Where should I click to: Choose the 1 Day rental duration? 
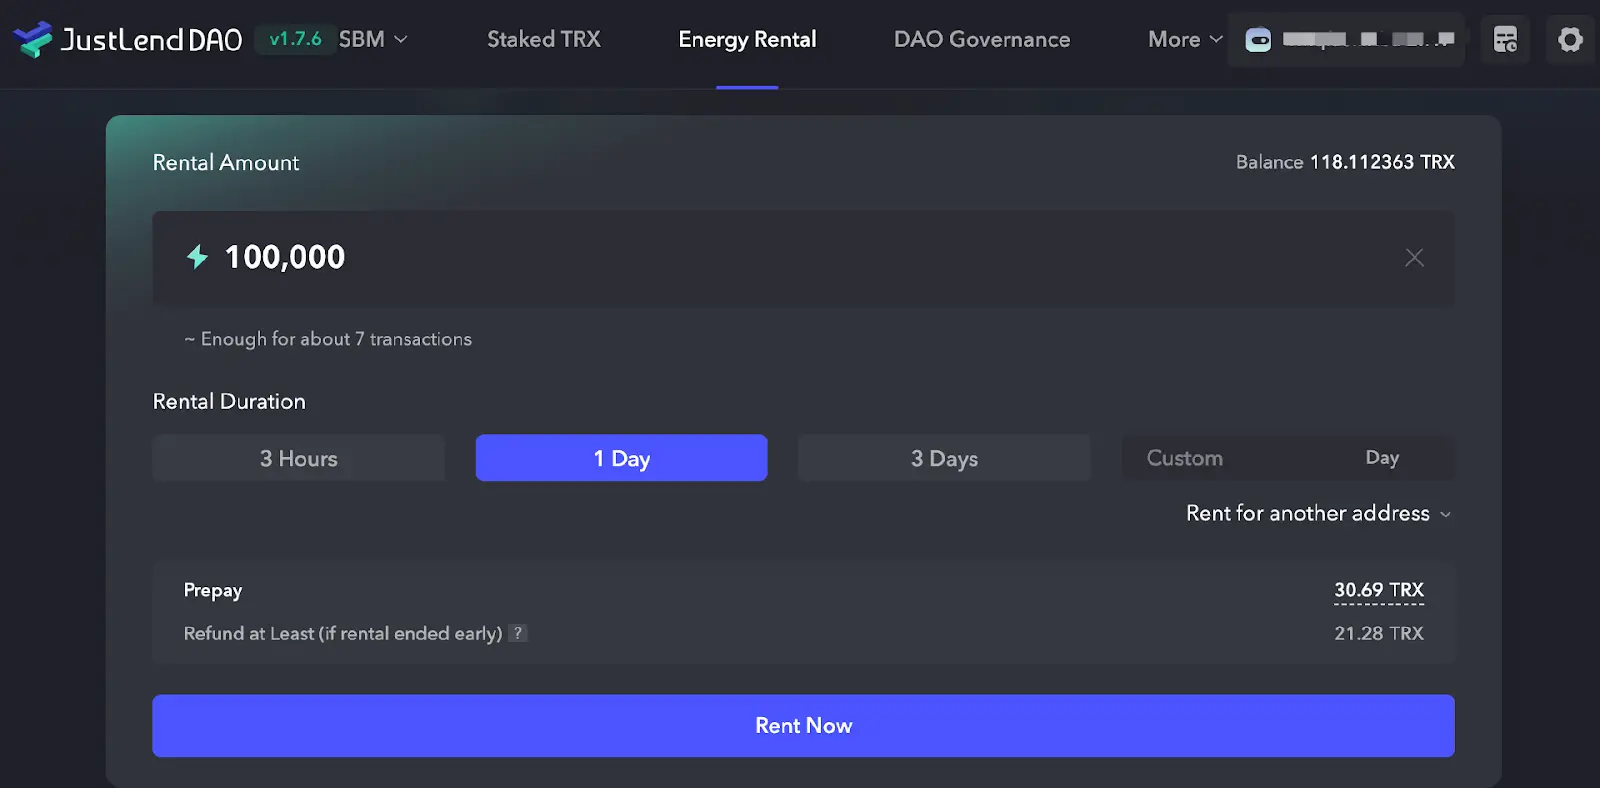621,458
